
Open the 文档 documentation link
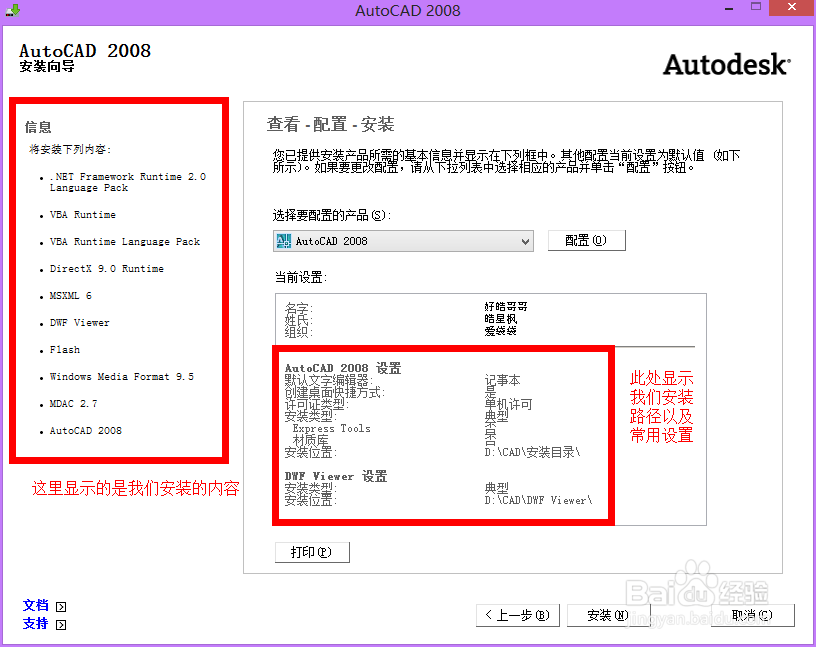[x=35, y=605]
